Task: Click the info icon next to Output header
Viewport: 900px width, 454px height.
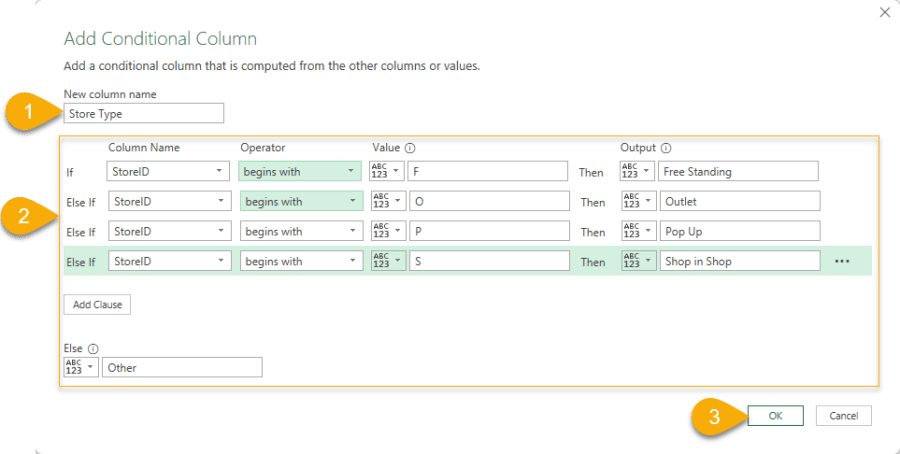Action: (666, 148)
